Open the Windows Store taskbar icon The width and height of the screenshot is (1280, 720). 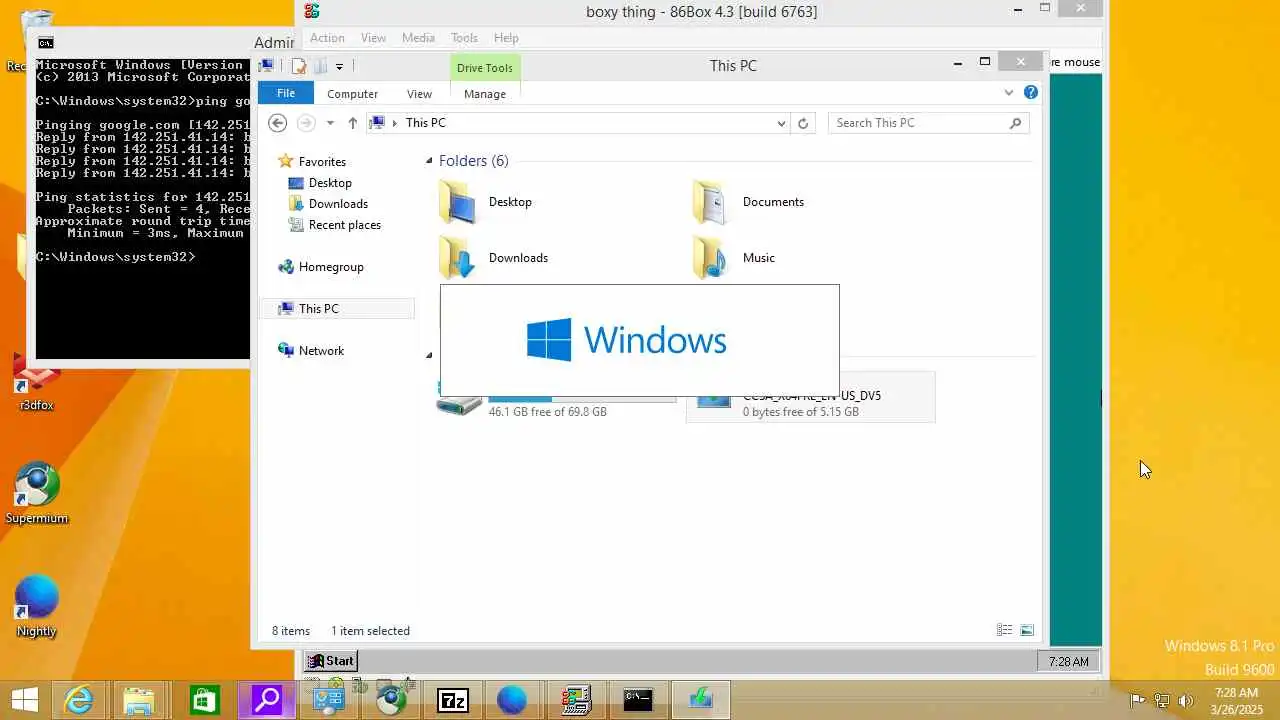click(204, 700)
